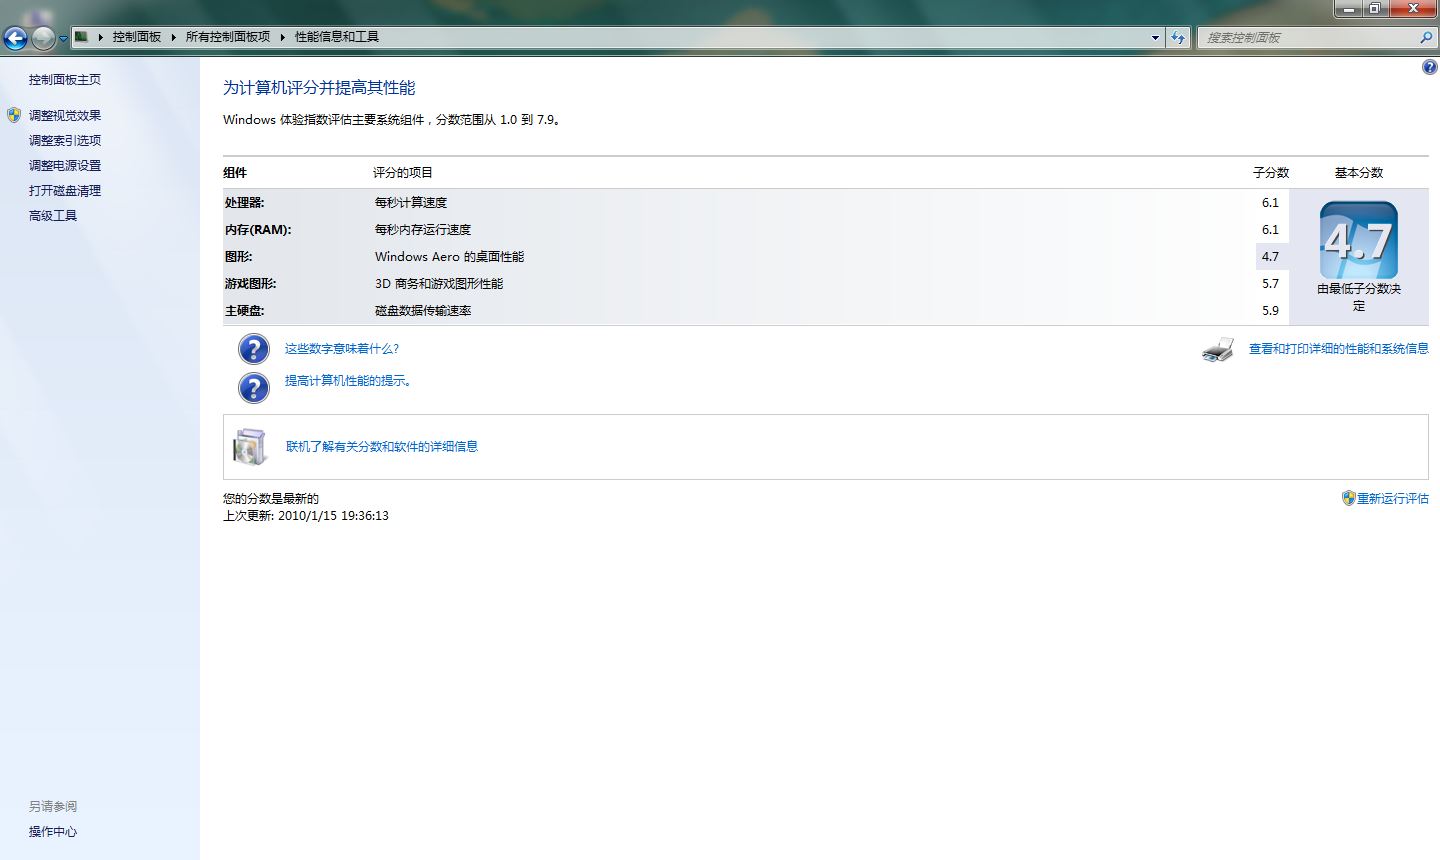This screenshot has height=860, width=1440.
Task: Click the address bar refresh button
Action: 1178,38
